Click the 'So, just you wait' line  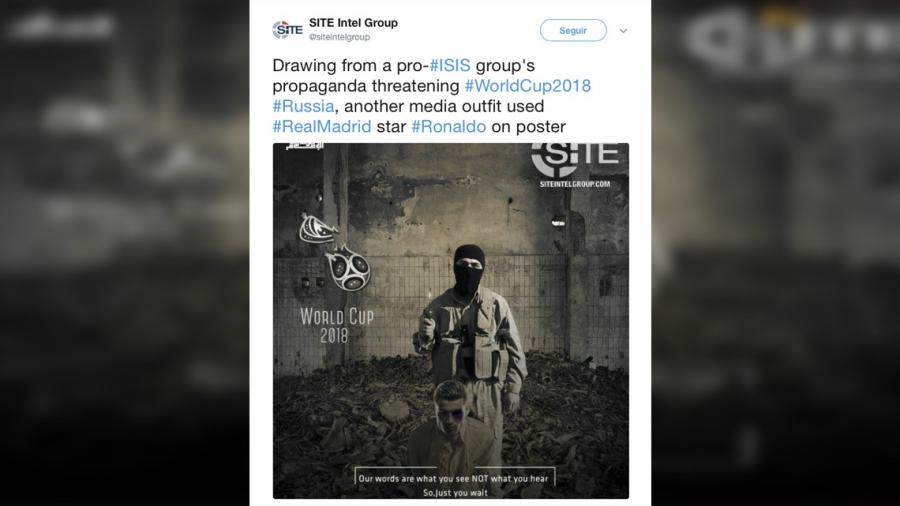tap(455, 493)
